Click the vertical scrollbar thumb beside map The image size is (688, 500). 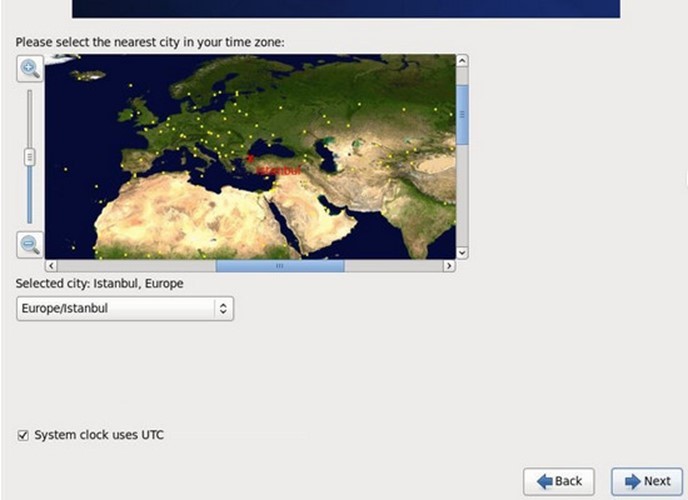(462, 115)
